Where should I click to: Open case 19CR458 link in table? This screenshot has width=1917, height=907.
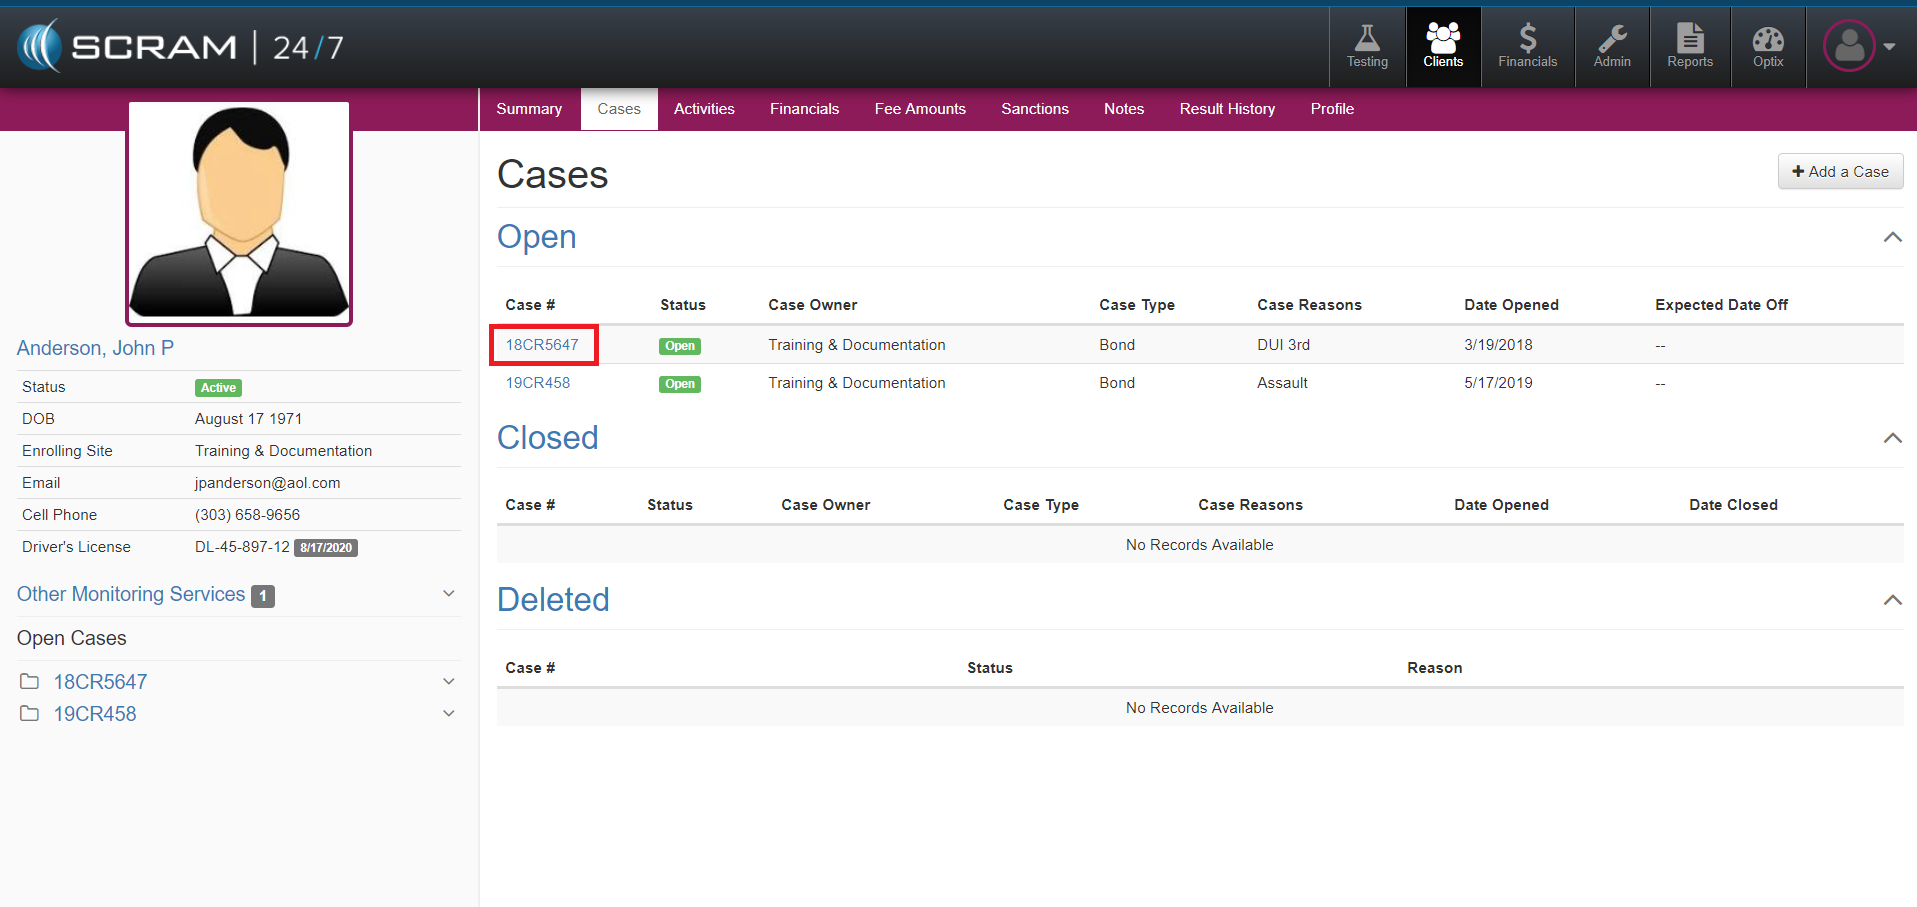[x=538, y=383]
